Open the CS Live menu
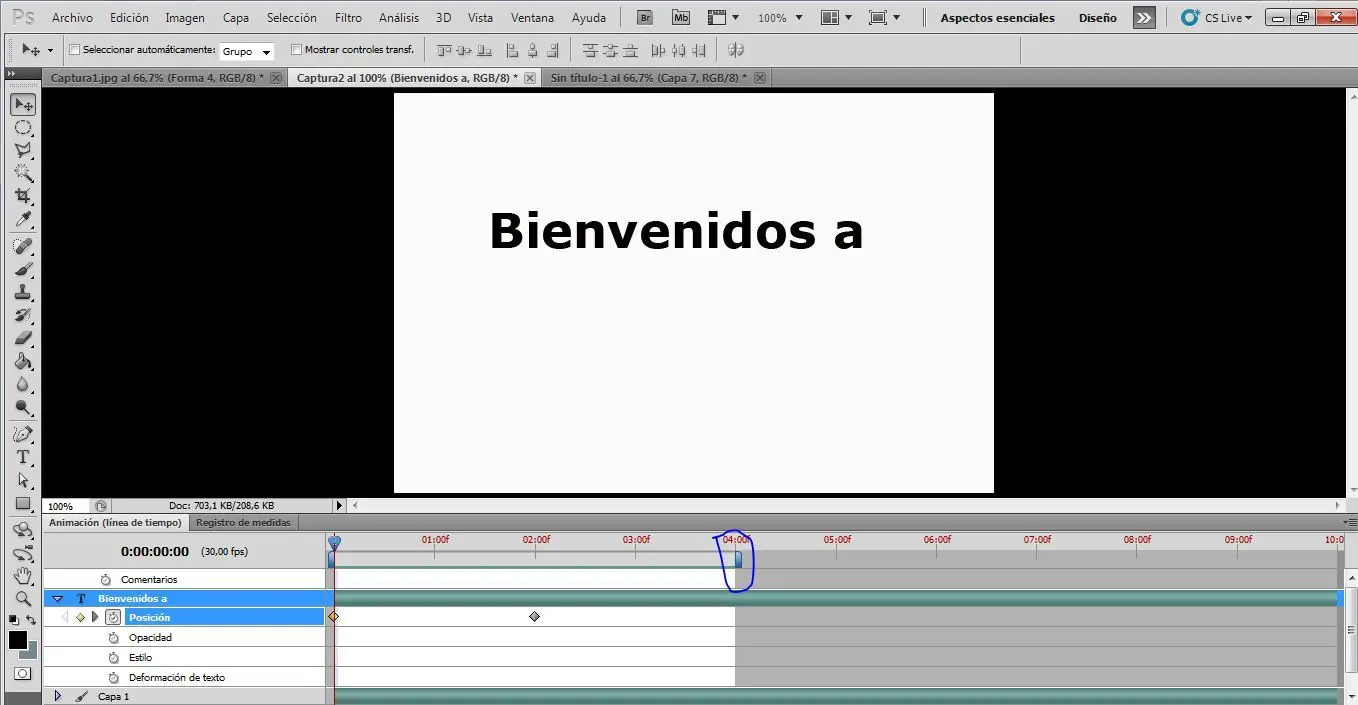The height and width of the screenshot is (705, 1358). point(1217,18)
